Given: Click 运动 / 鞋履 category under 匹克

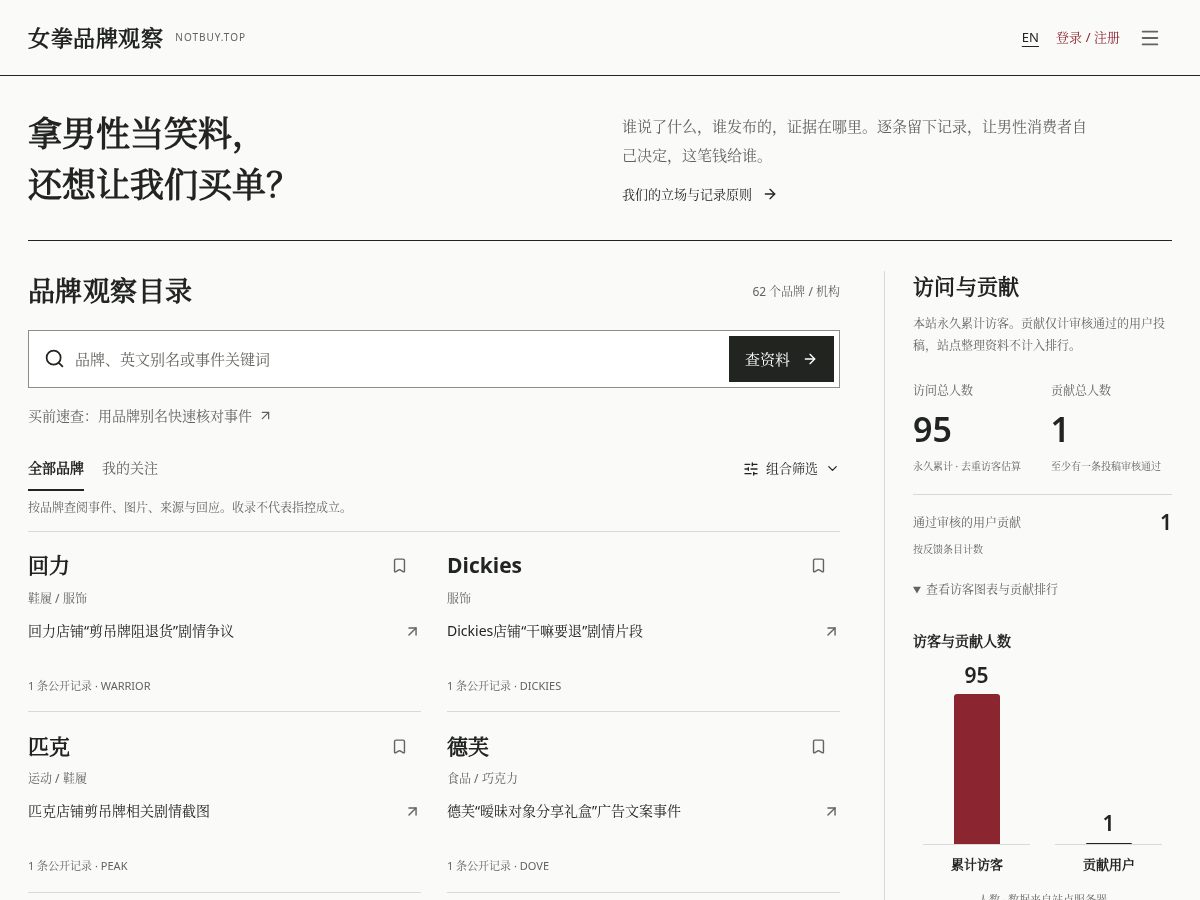Looking at the screenshot, I should (57, 778).
